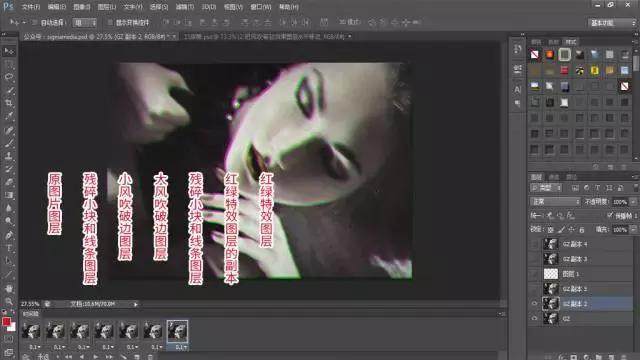This screenshot has width=640, height=360.
Task: Select the Clone Stamp tool
Action: pos(9,156)
